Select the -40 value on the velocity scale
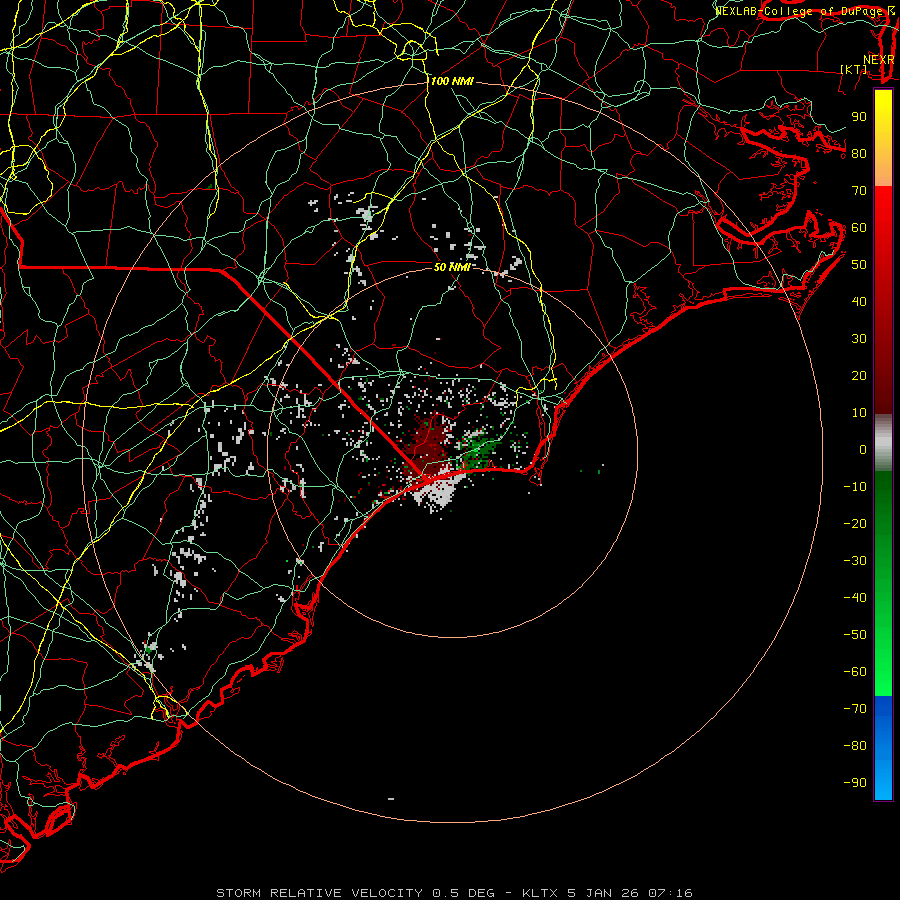The width and height of the screenshot is (900, 900). coord(855,598)
